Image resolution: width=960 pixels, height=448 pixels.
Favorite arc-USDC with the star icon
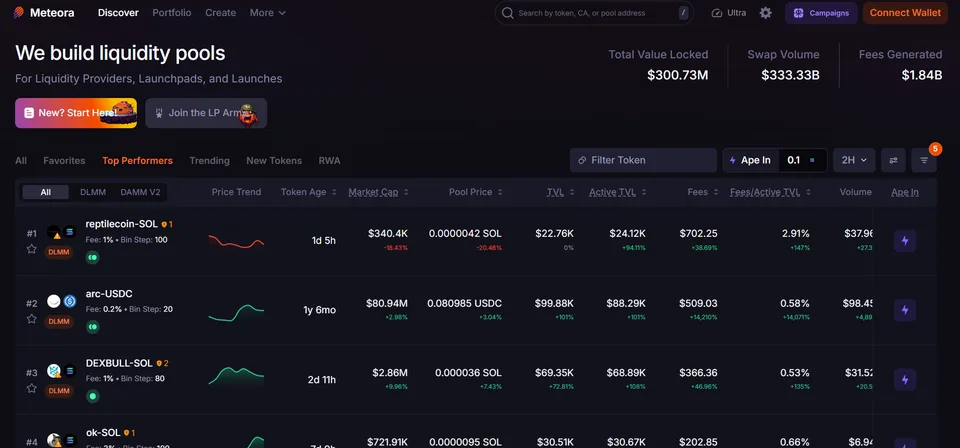click(32, 319)
